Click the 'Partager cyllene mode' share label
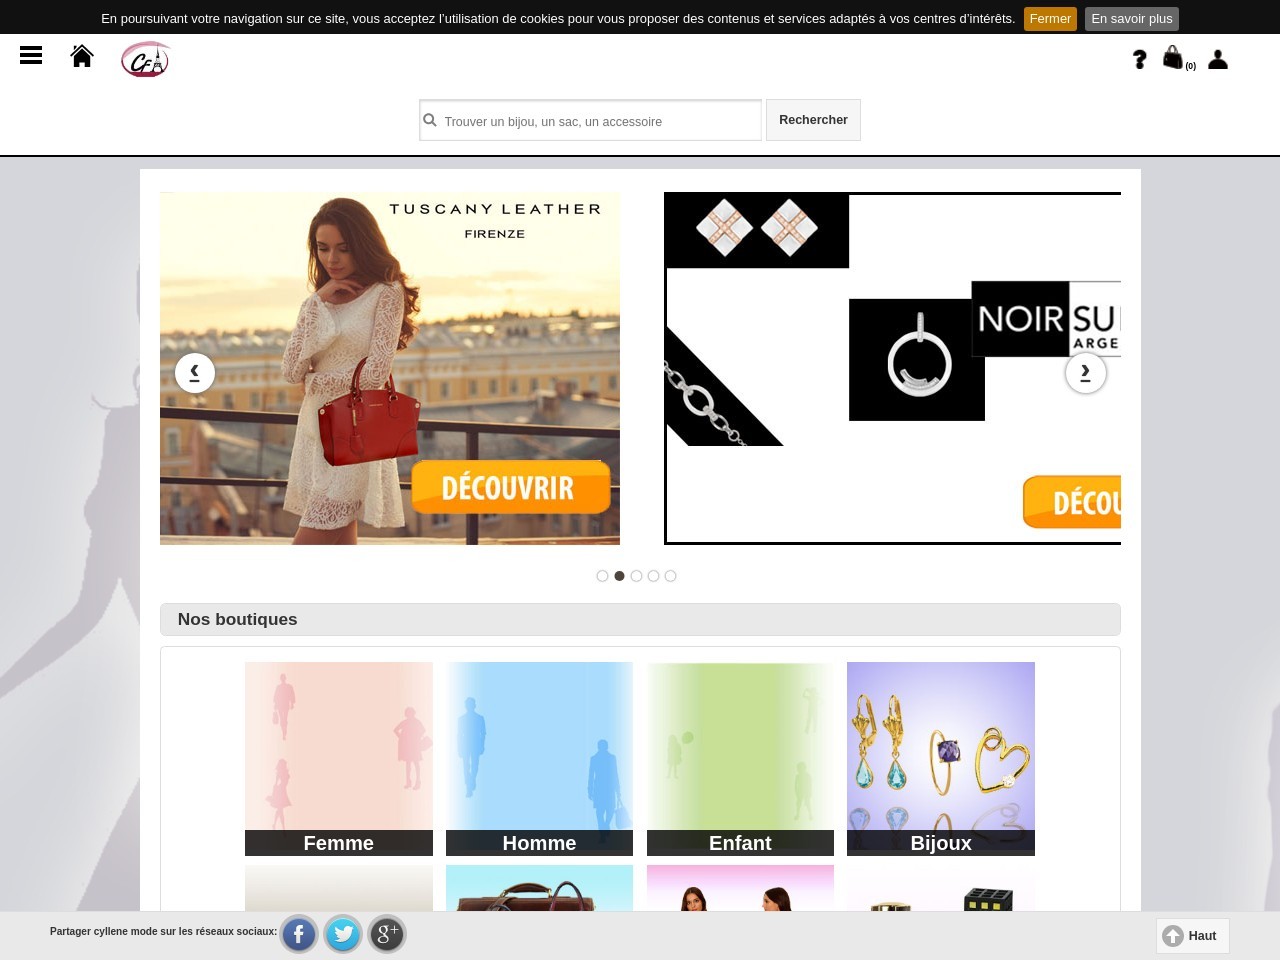This screenshot has height=960, width=1280. tap(163, 932)
